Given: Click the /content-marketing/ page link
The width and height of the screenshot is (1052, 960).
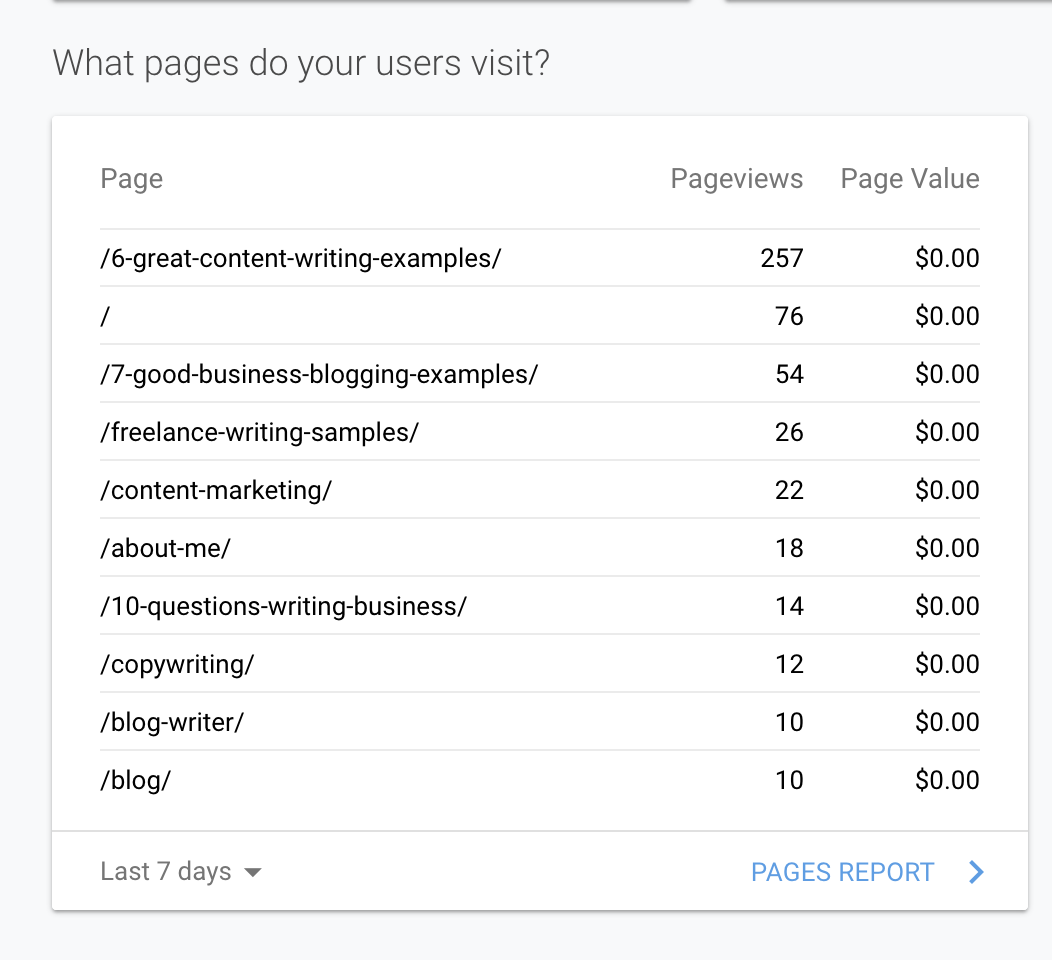Looking at the screenshot, I should pyautogui.click(x=216, y=490).
